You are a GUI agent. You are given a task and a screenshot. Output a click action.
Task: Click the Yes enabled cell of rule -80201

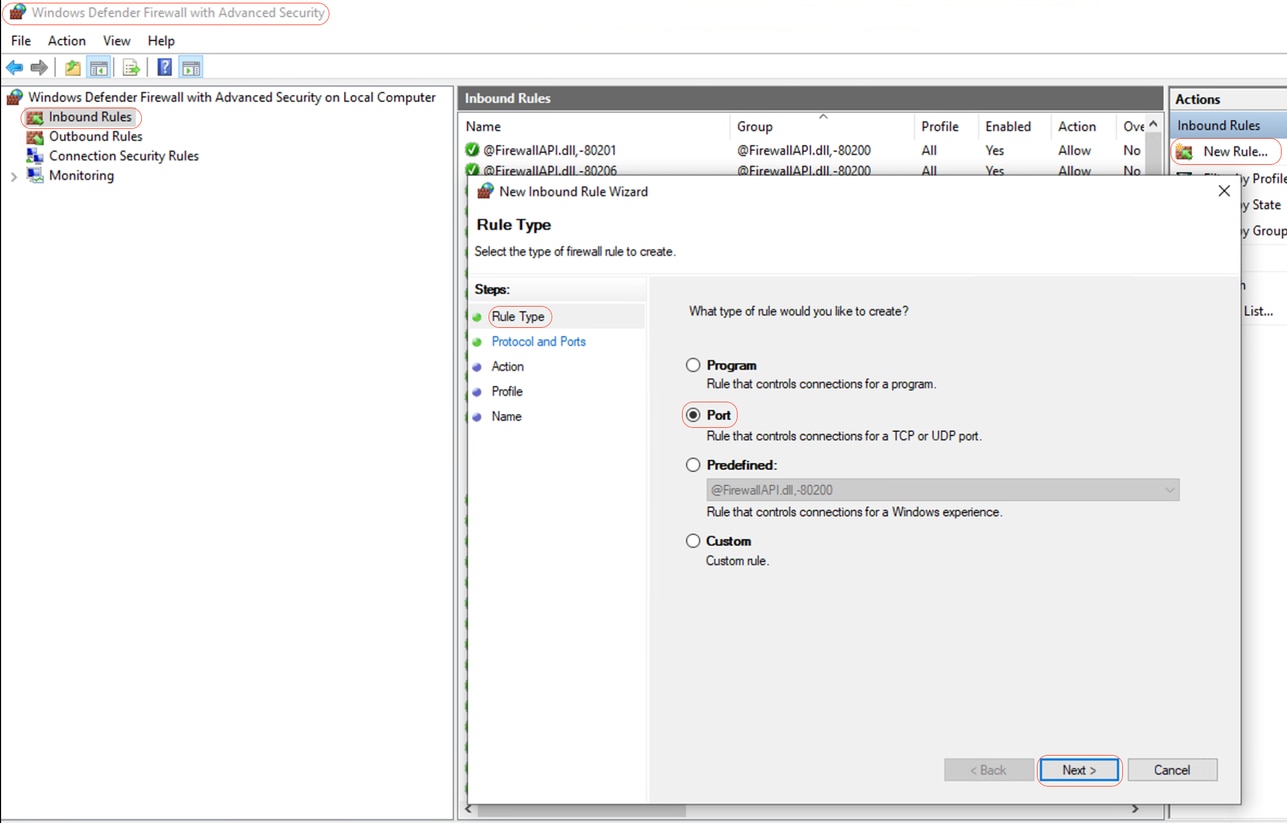[x=995, y=151]
